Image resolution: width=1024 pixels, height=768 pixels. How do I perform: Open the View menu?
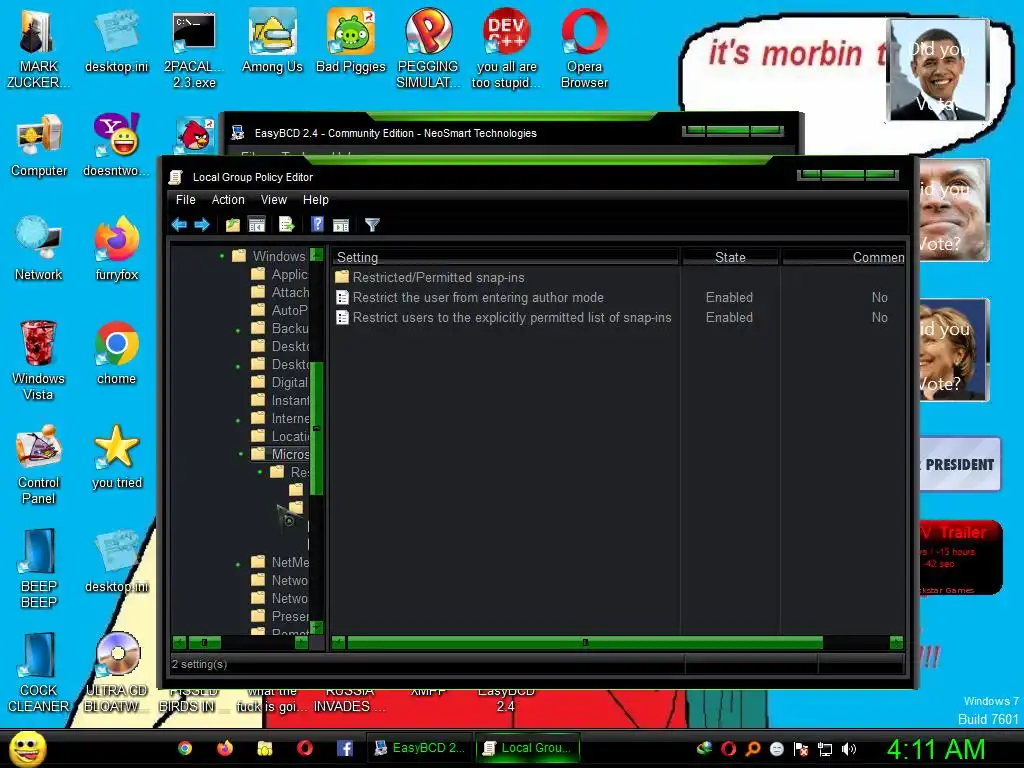[274, 200]
